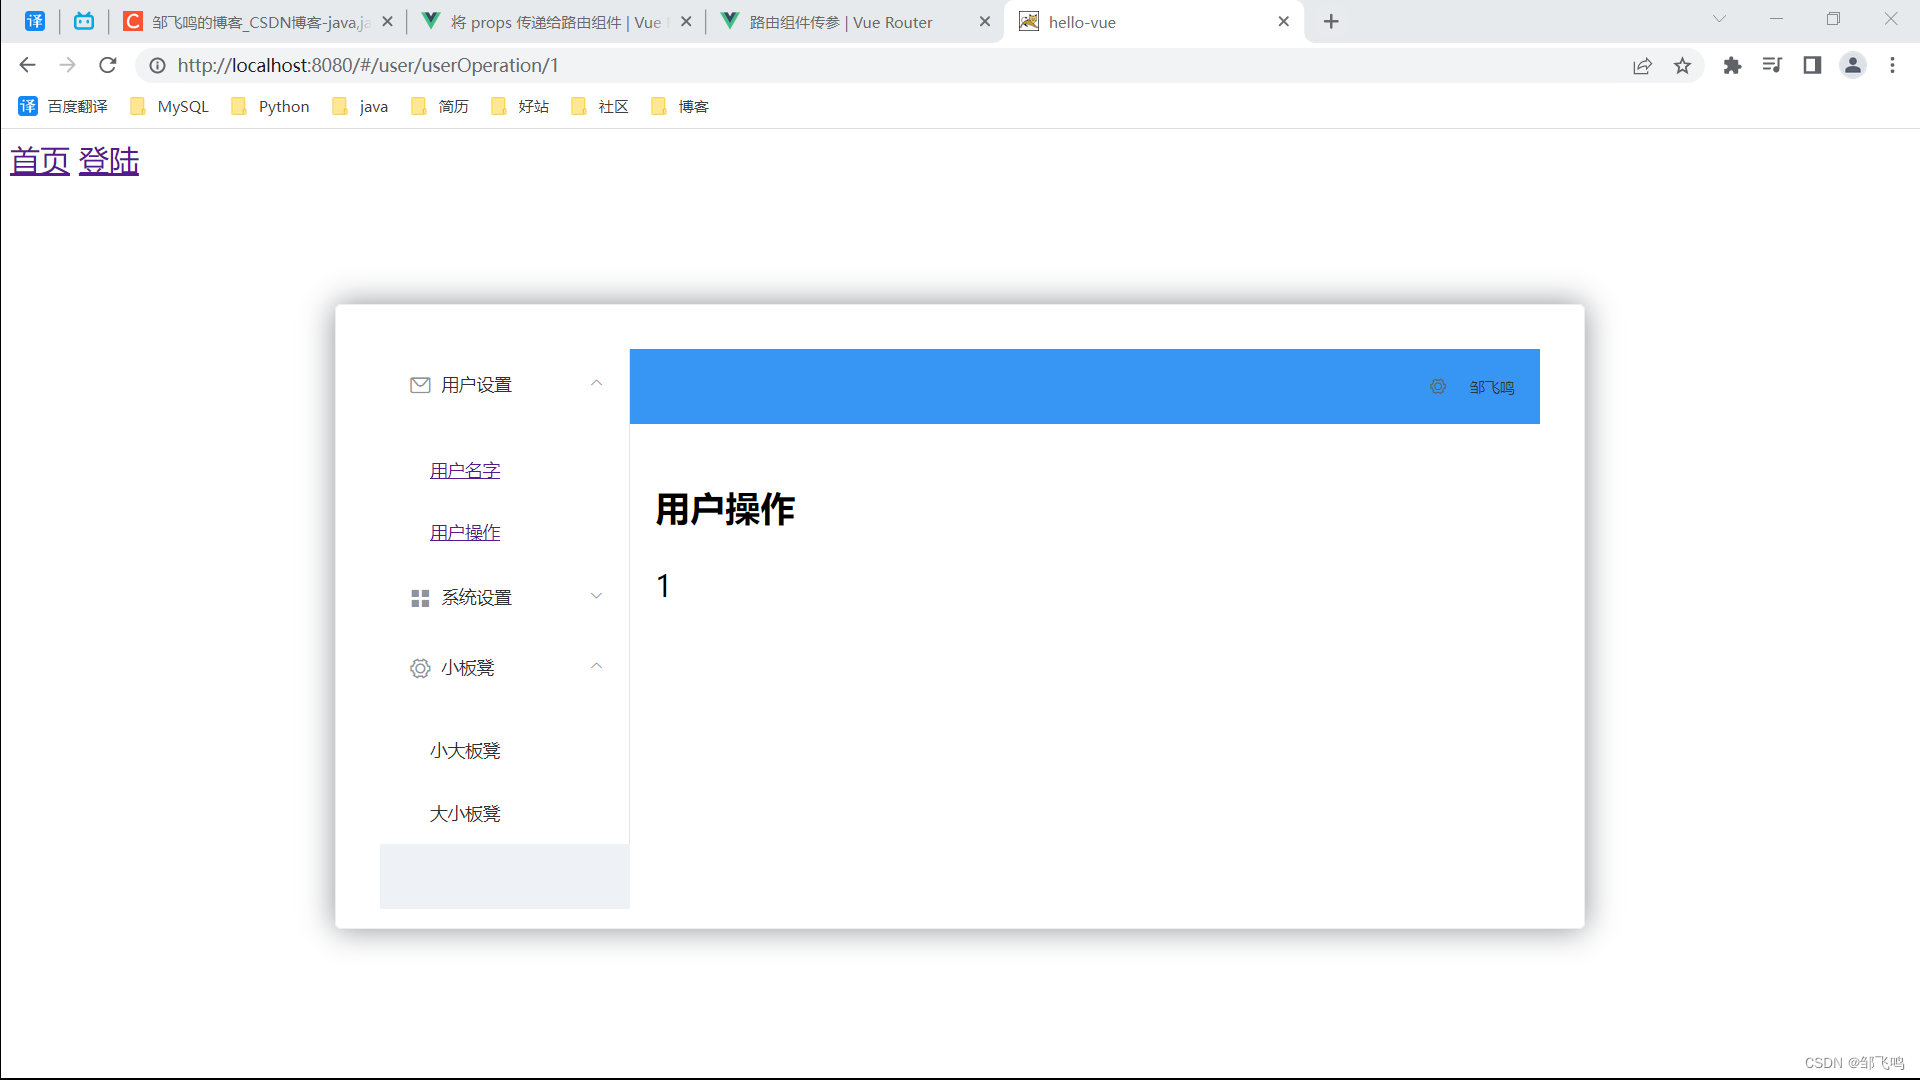This screenshot has height=1080, width=1920.
Task: Open the MySQL bookmark folder
Action: pos(170,106)
